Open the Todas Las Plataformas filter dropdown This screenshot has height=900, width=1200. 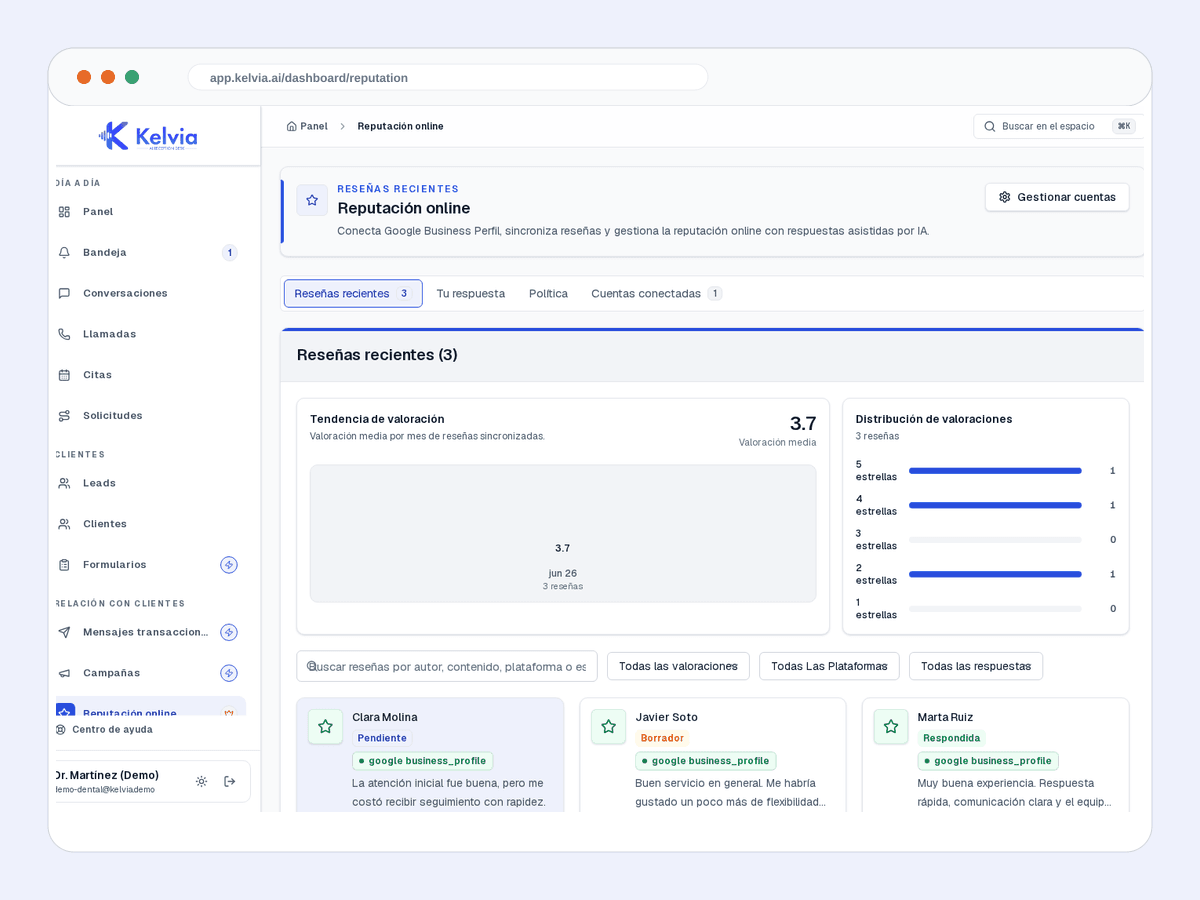(x=829, y=666)
